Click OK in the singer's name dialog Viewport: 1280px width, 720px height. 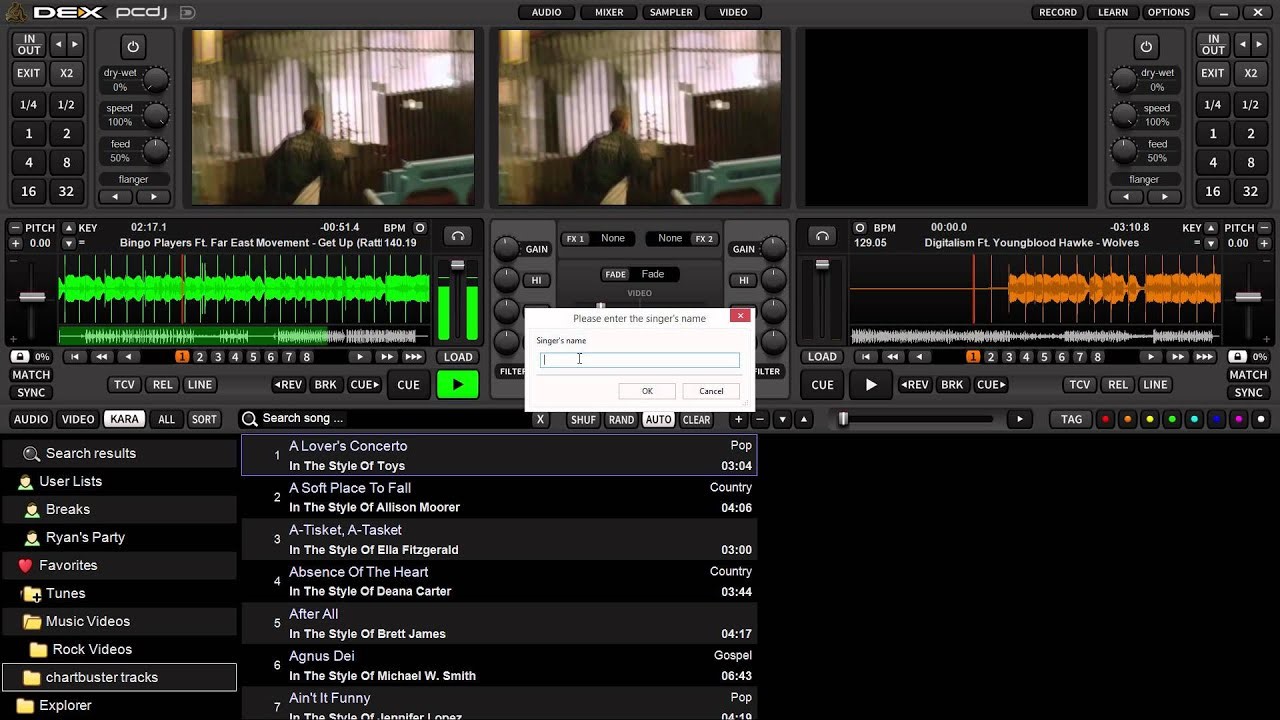646,390
